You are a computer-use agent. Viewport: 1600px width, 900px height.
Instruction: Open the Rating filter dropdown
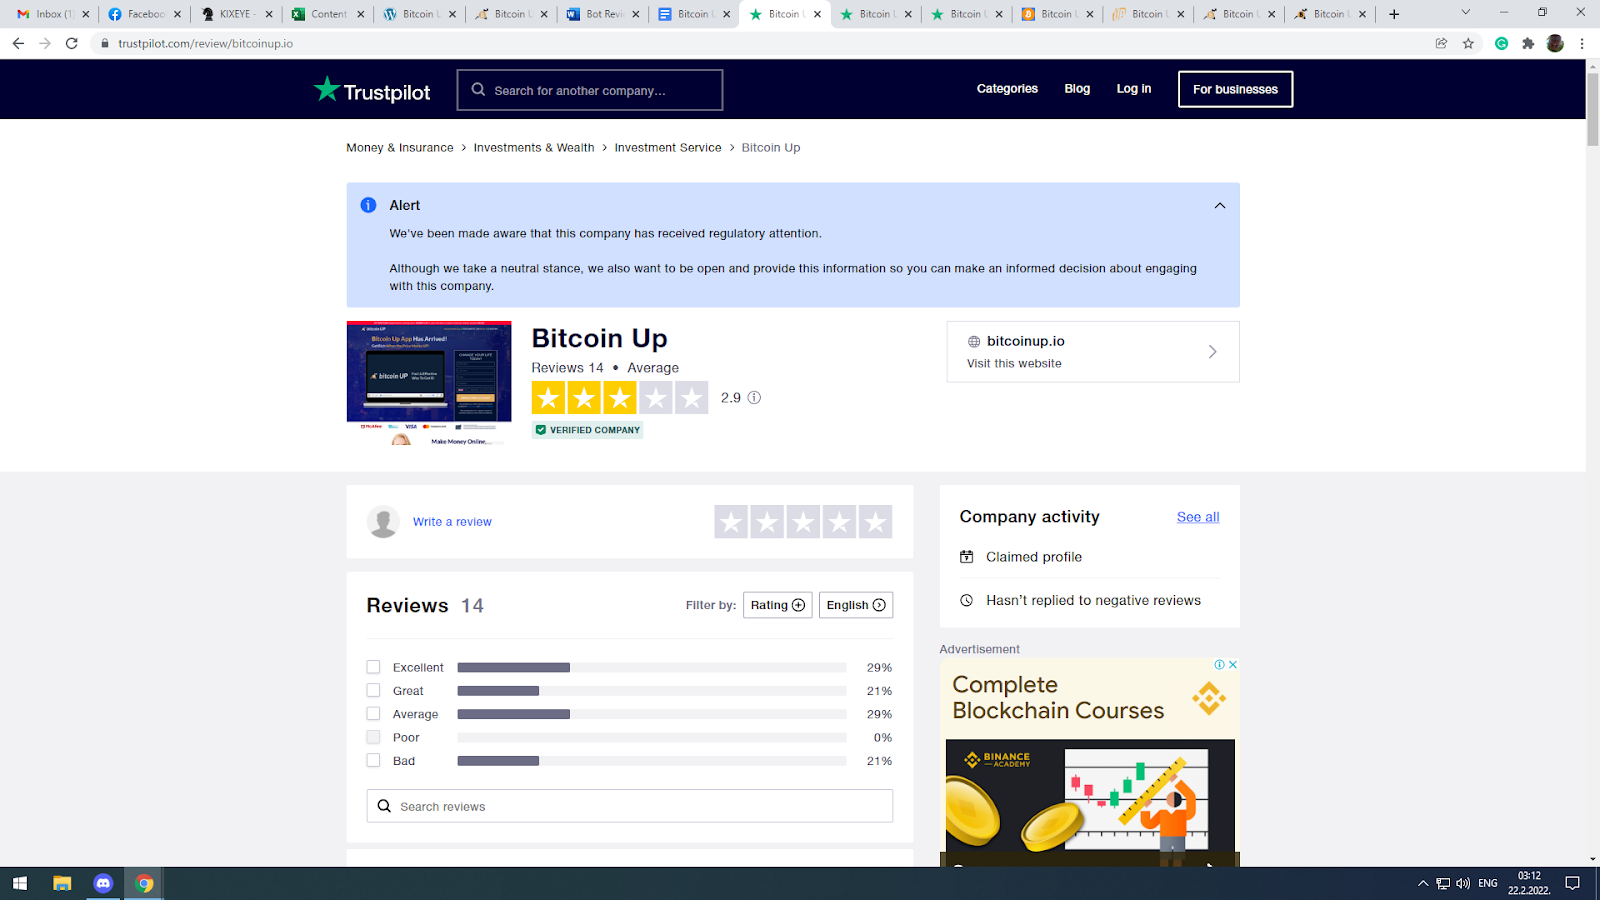pos(777,605)
